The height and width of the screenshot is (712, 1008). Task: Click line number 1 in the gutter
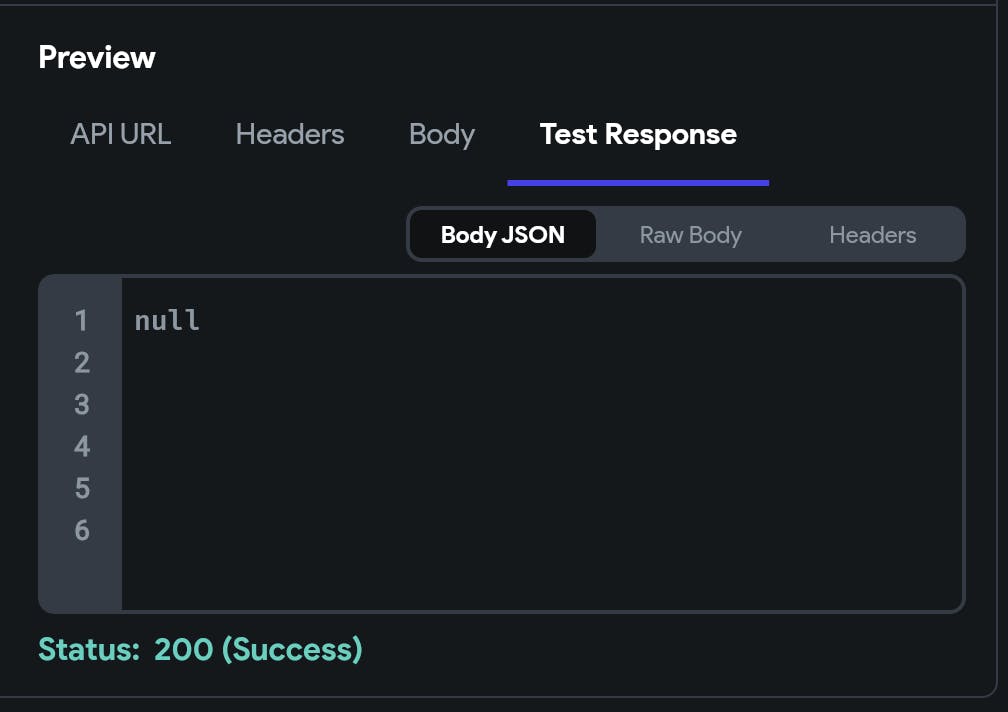[x=81, y=321]
